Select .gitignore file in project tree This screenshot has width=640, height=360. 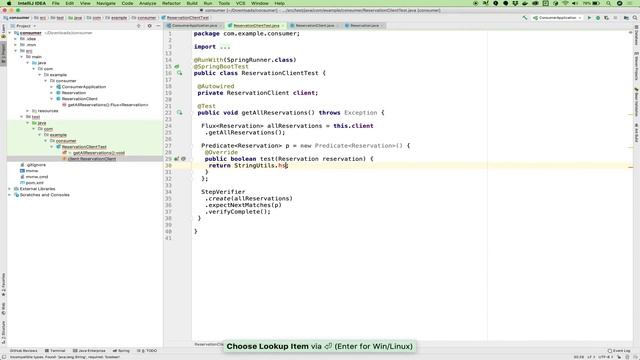click(x=36, y=165)
